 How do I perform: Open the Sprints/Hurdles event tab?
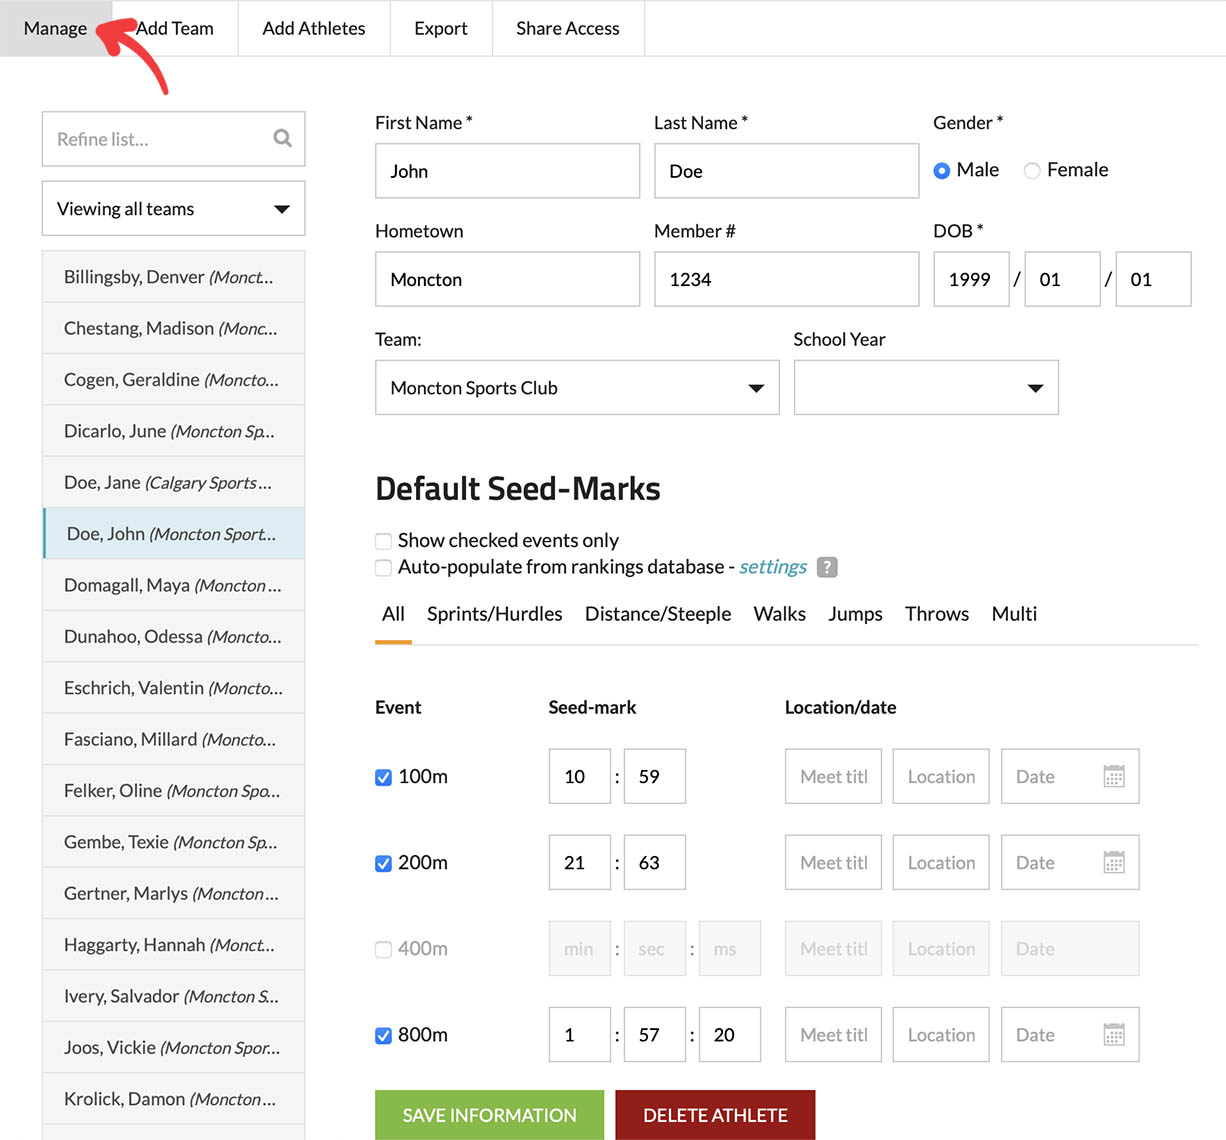click(x=494, y=614)
